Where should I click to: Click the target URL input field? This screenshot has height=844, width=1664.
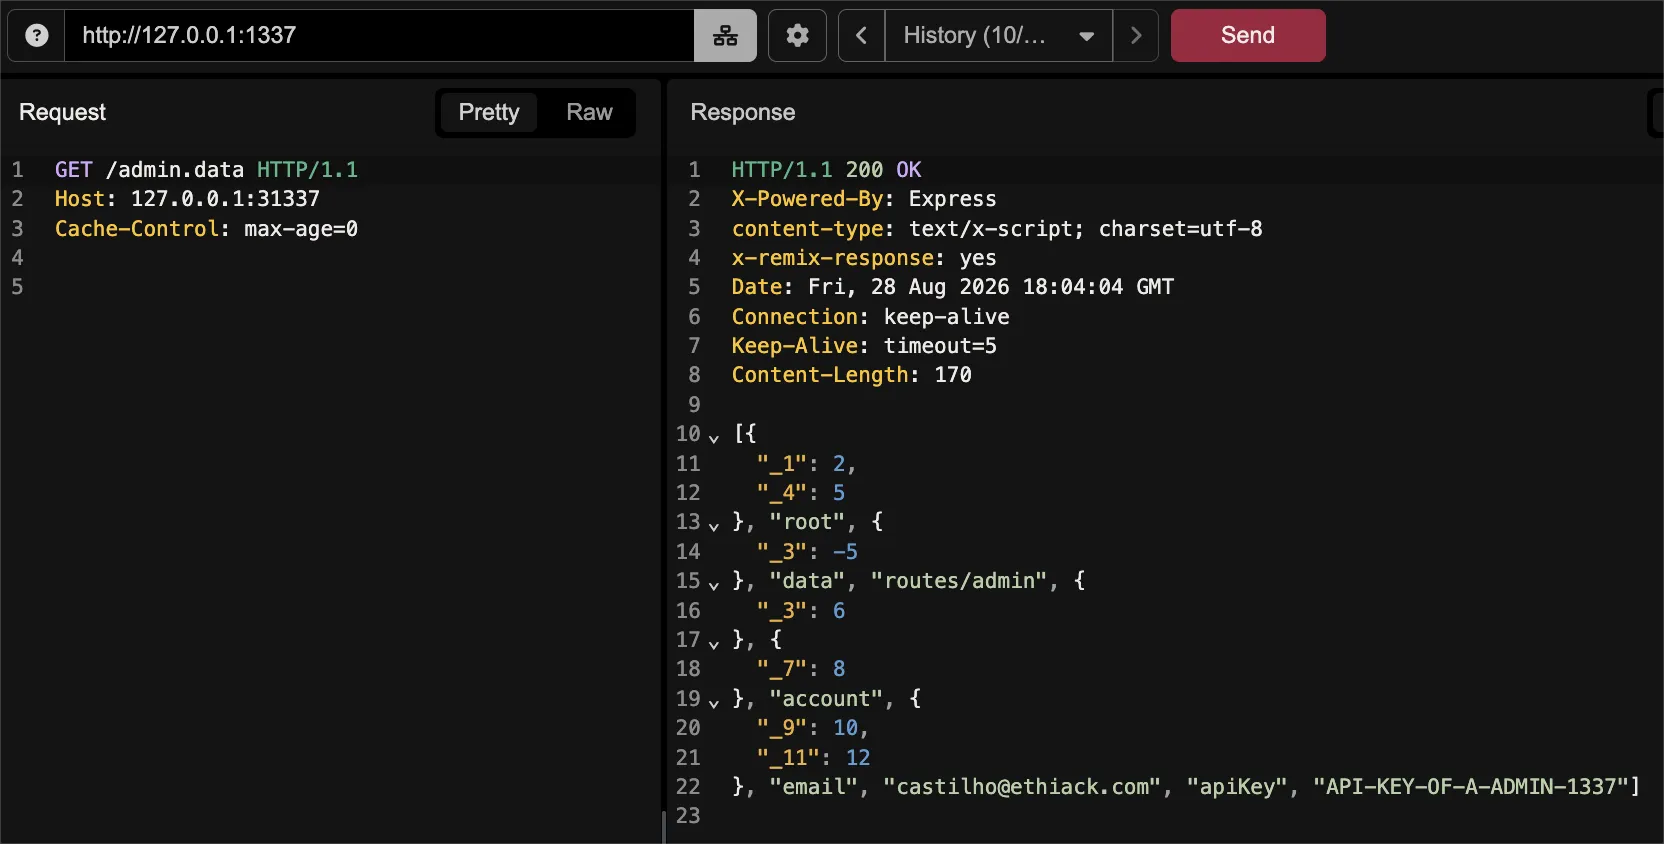379,36
